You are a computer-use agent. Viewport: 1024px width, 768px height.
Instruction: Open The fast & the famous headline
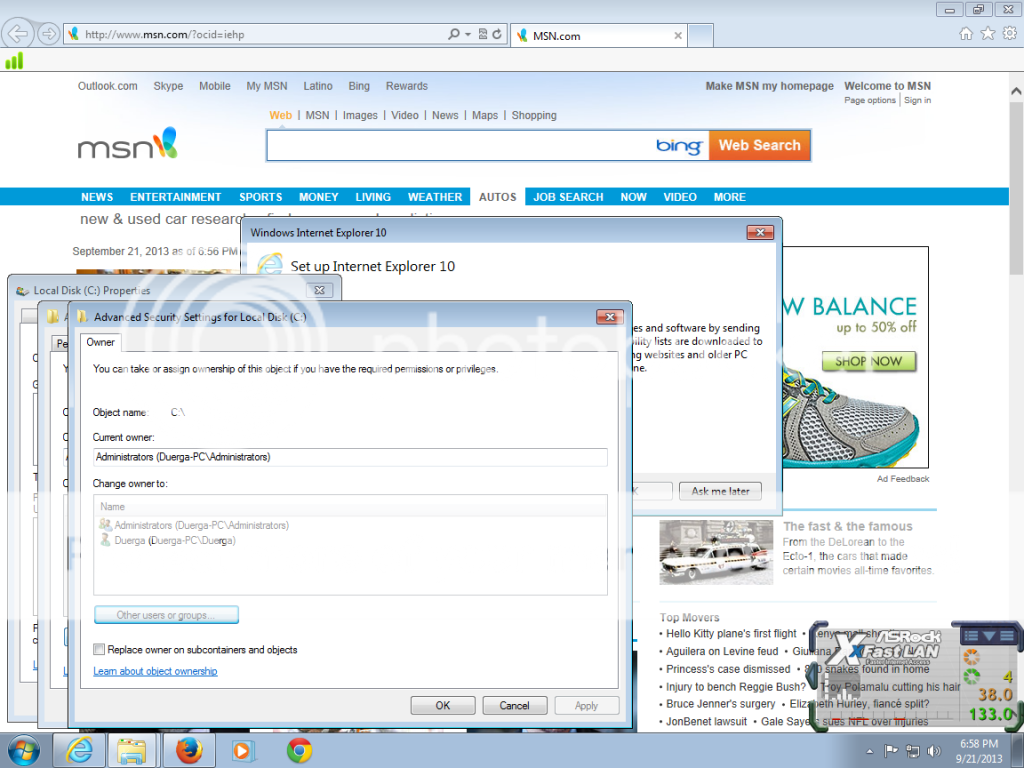(848, 526)
